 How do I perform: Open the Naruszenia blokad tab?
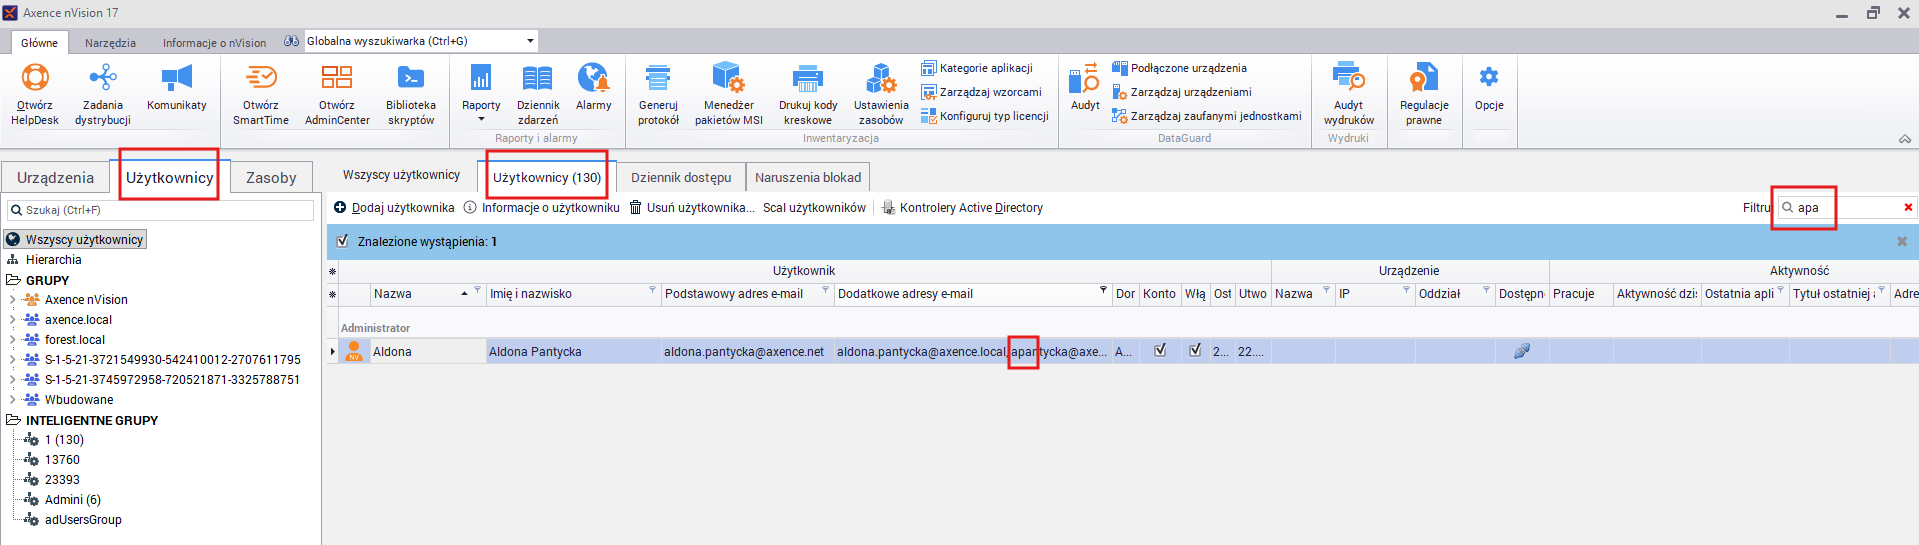[x=808, y=177]
